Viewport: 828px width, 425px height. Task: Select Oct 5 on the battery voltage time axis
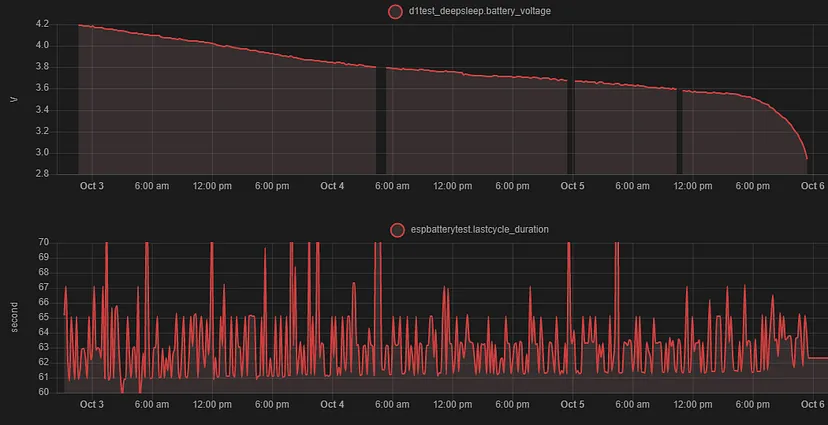572,186
